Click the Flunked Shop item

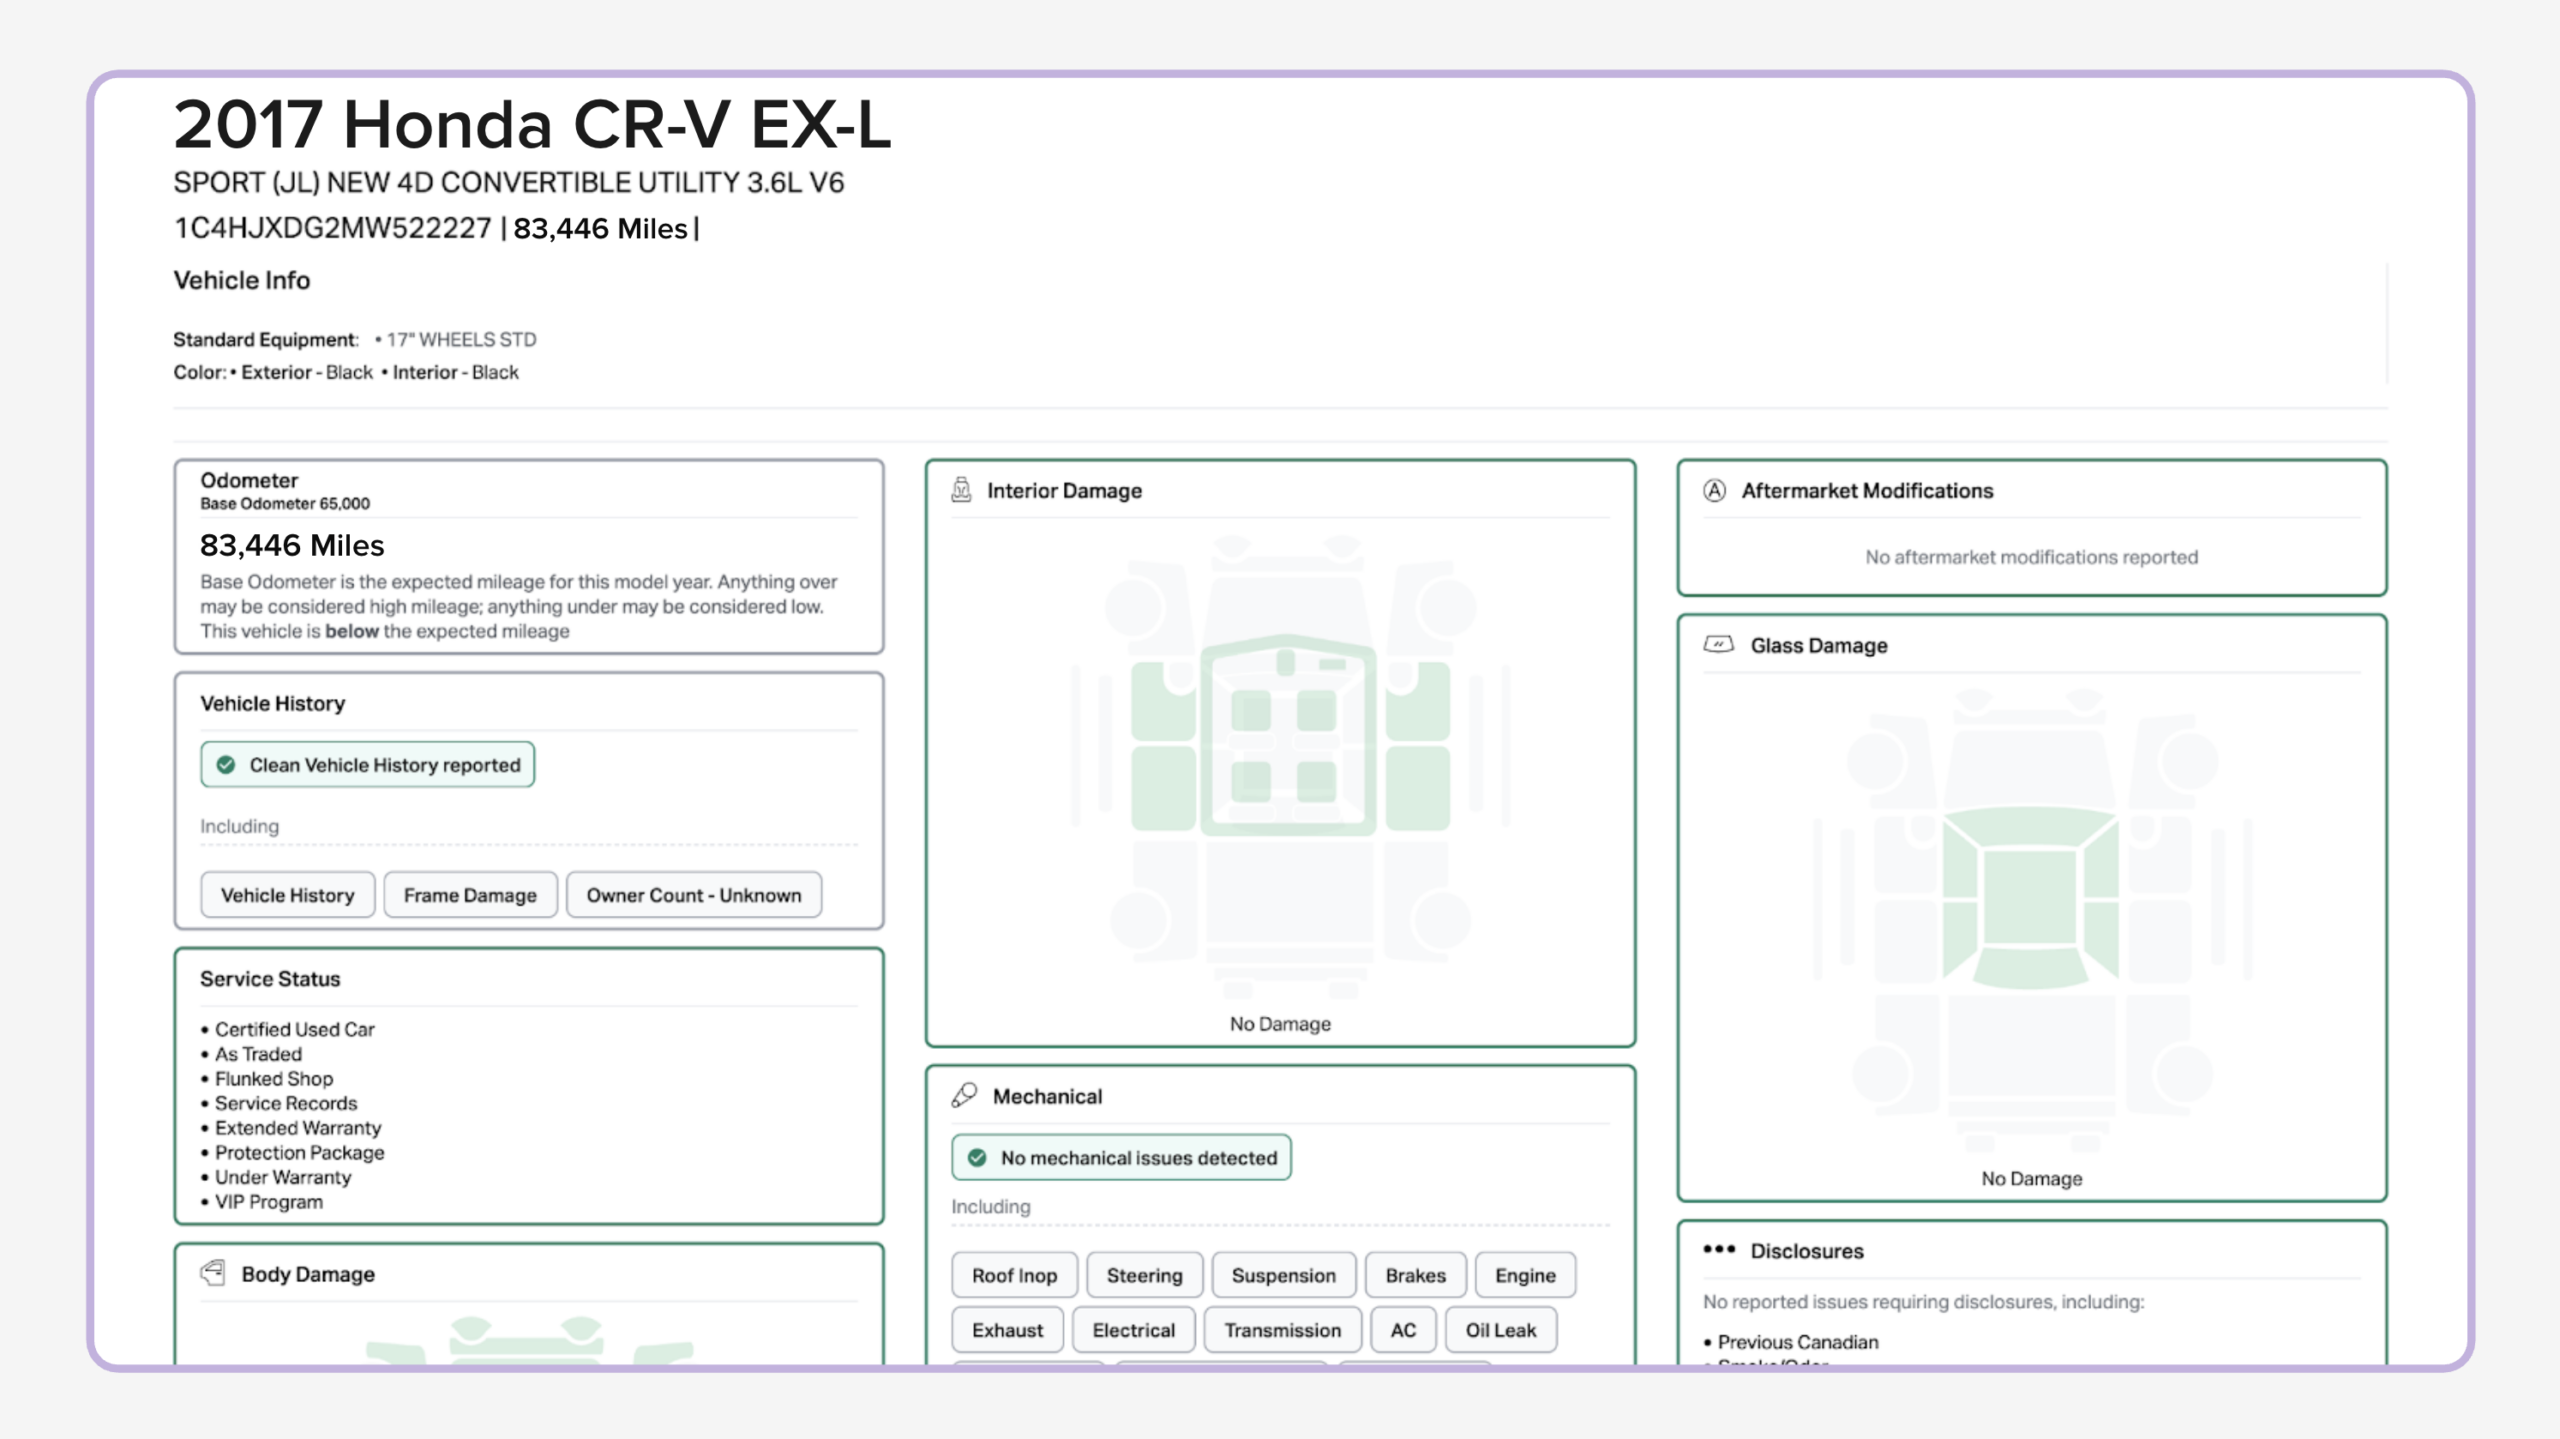(274, 1078)
